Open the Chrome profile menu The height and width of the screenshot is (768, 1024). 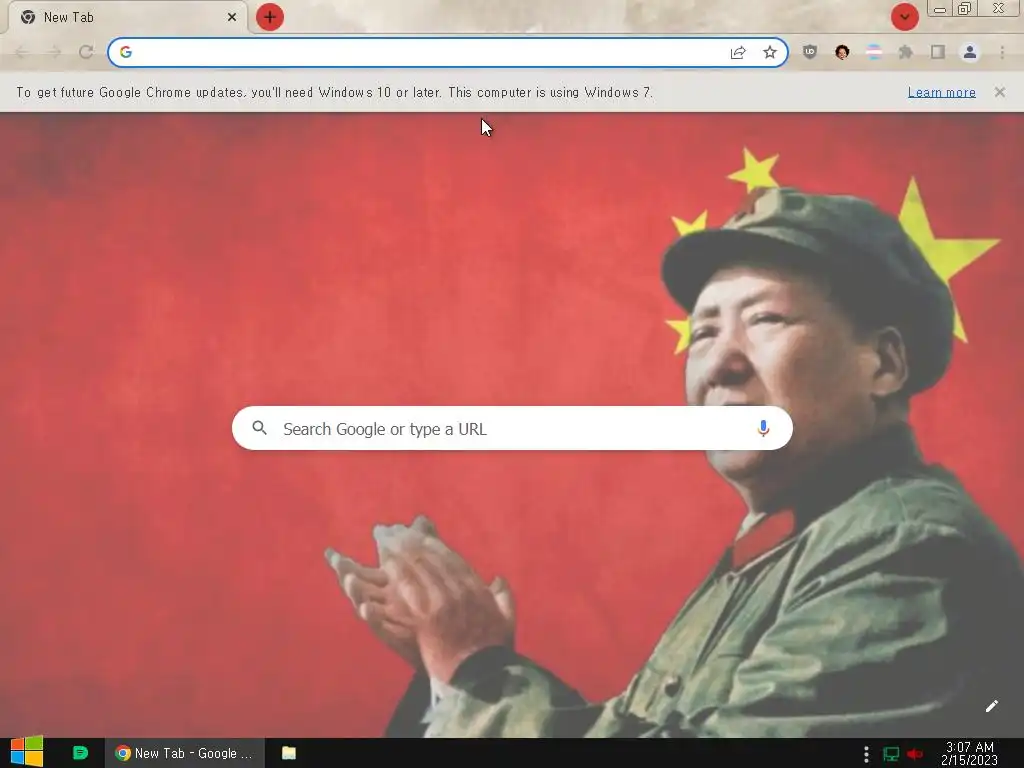pyautogui.click(x=970, y=52)
